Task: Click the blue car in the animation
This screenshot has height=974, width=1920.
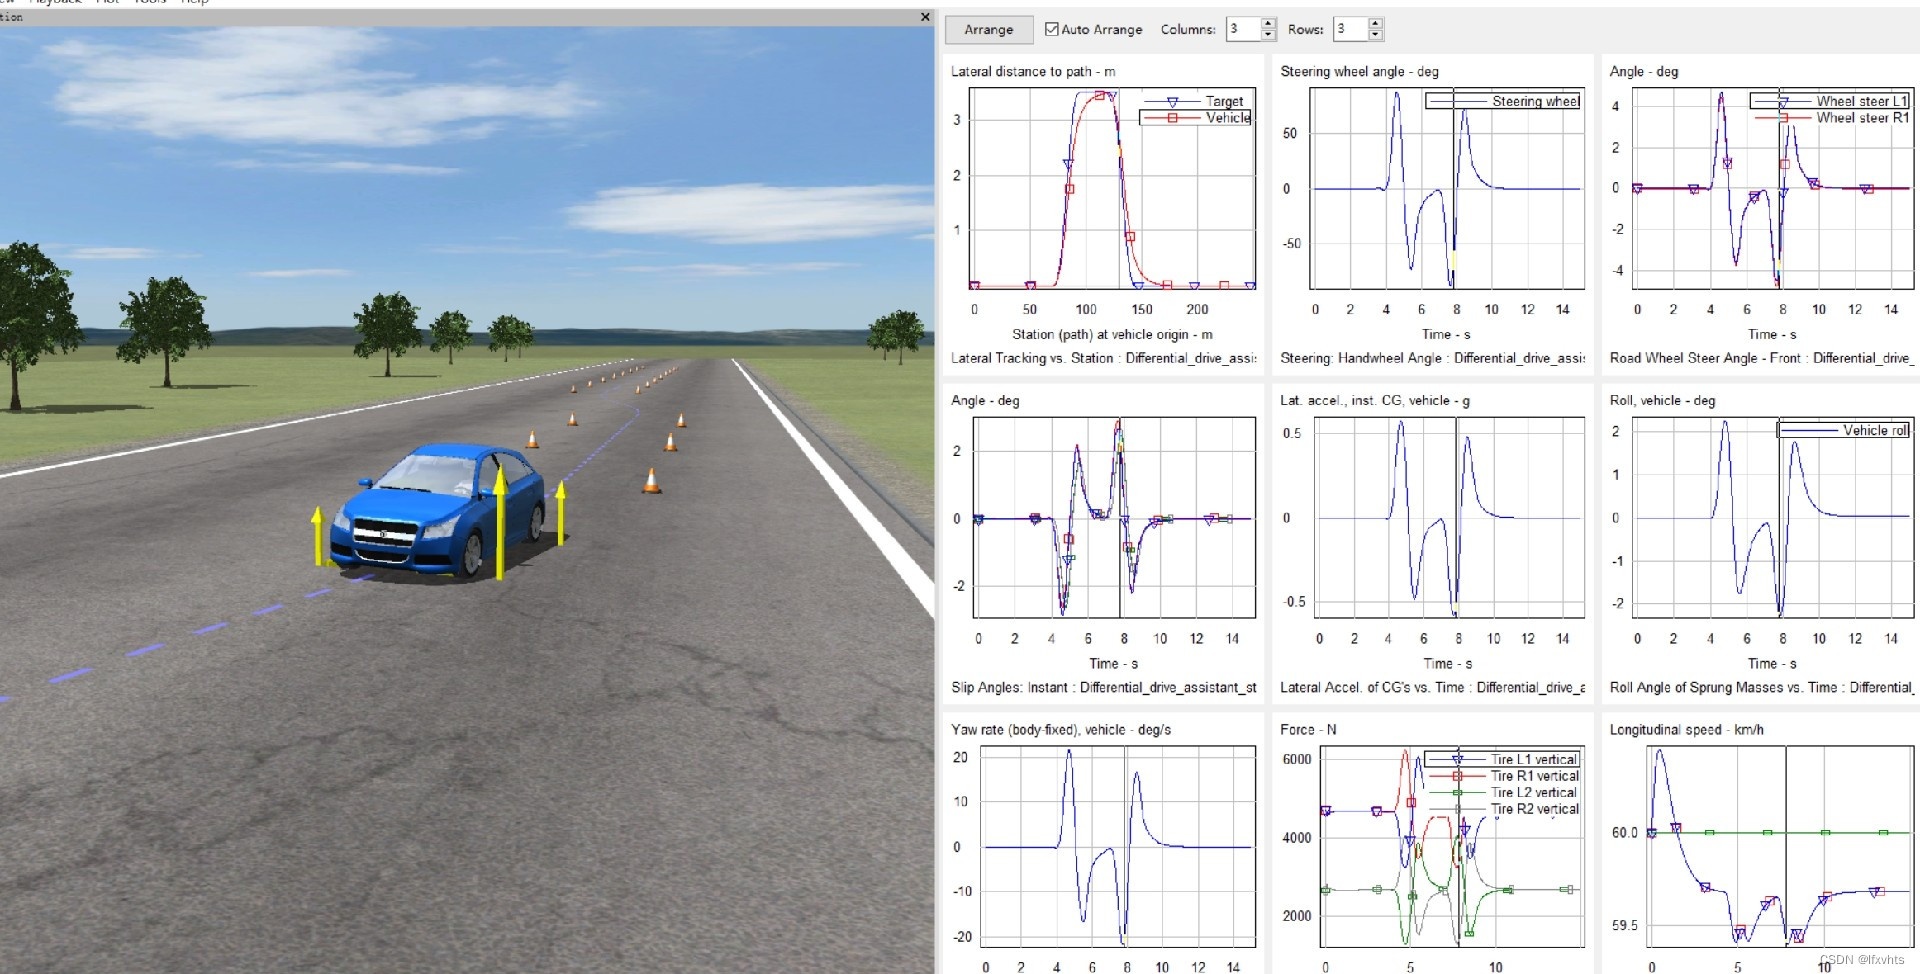Action: [438, 510]
